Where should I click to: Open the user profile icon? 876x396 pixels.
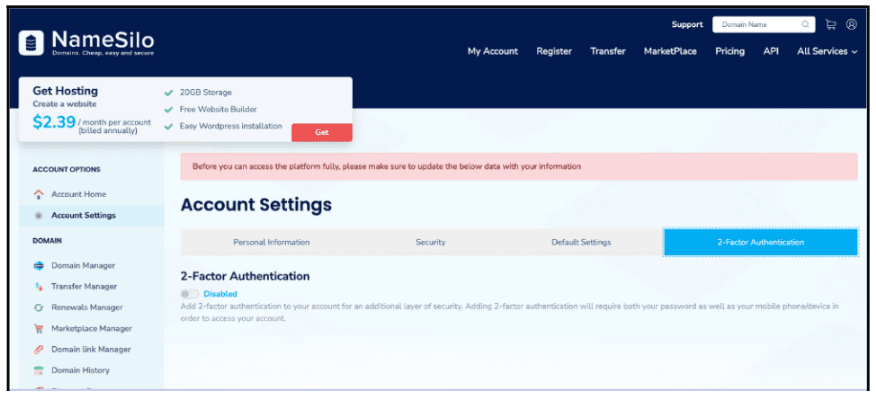[851, 25]
